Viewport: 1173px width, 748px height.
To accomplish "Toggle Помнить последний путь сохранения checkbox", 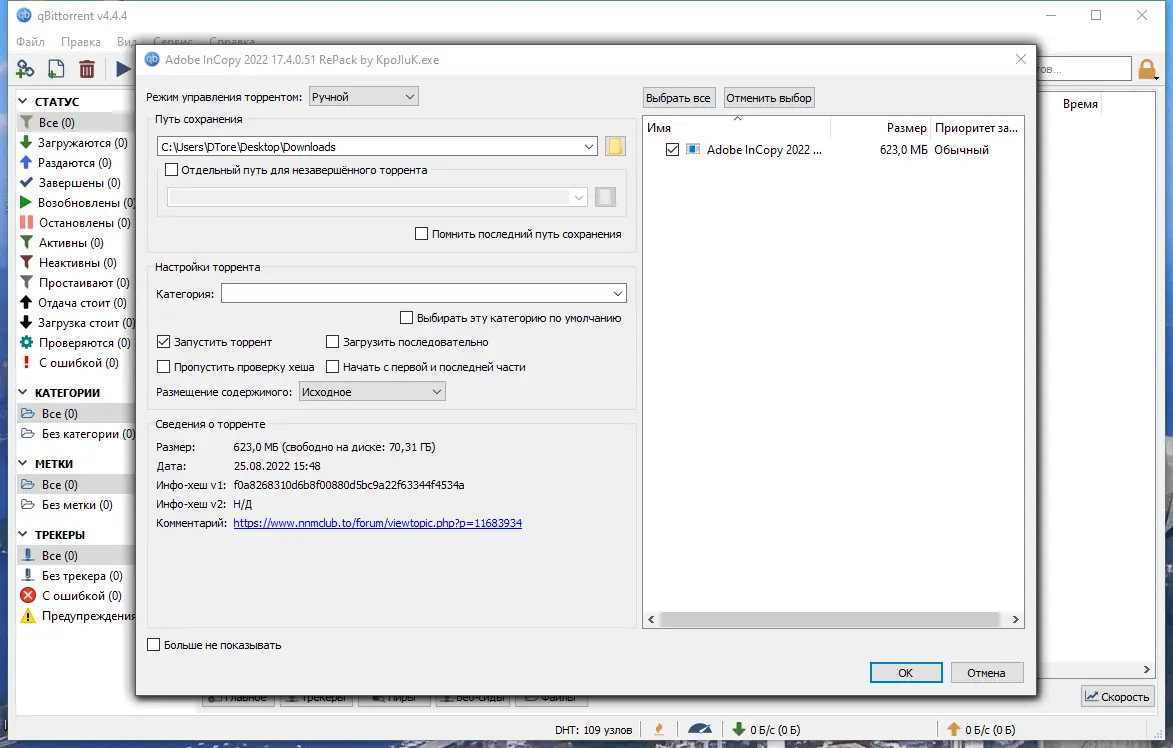I will [x=422, y=234].
